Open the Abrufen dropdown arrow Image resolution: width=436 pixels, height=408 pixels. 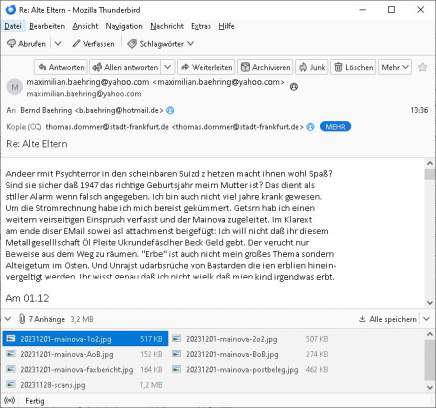[x=58, y=44]
